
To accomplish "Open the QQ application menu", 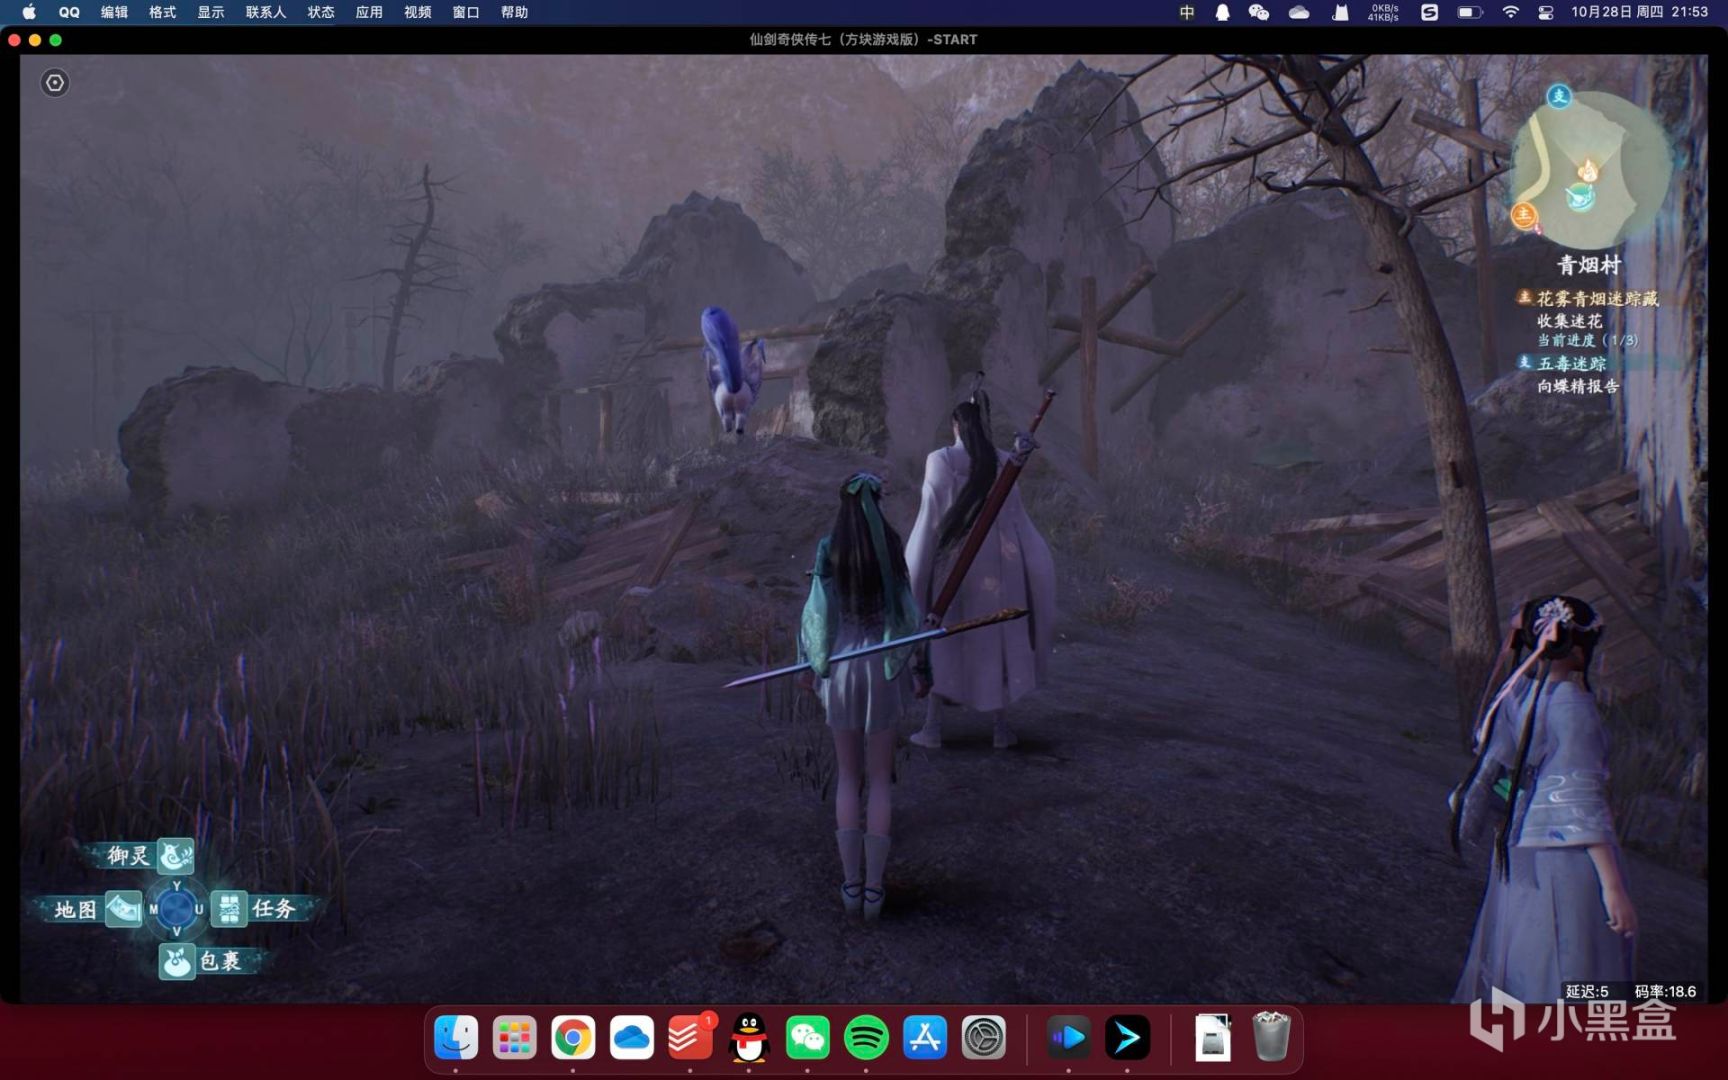I will 69,12.
